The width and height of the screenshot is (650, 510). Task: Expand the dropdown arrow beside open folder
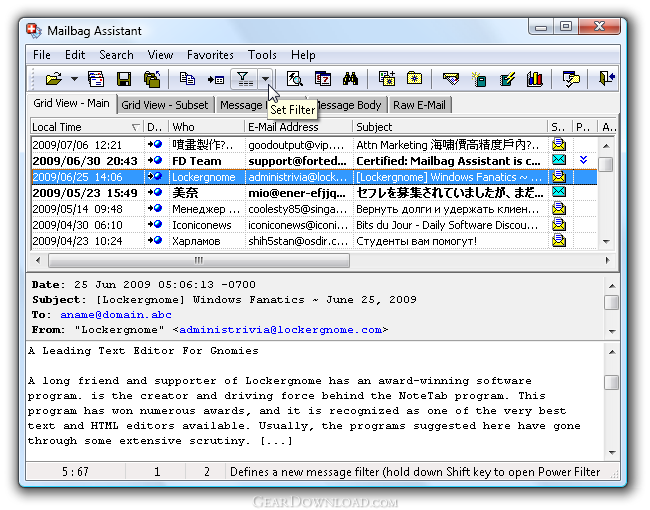click(74, 78)
